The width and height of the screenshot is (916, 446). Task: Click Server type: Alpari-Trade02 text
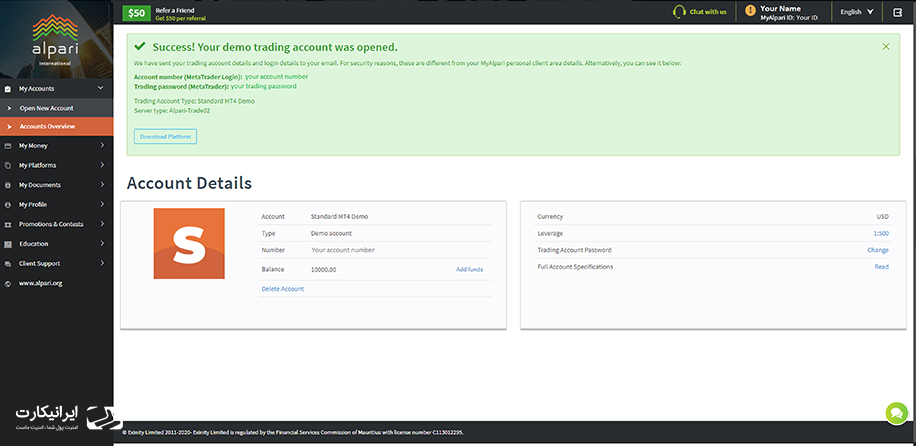(172, 110)
